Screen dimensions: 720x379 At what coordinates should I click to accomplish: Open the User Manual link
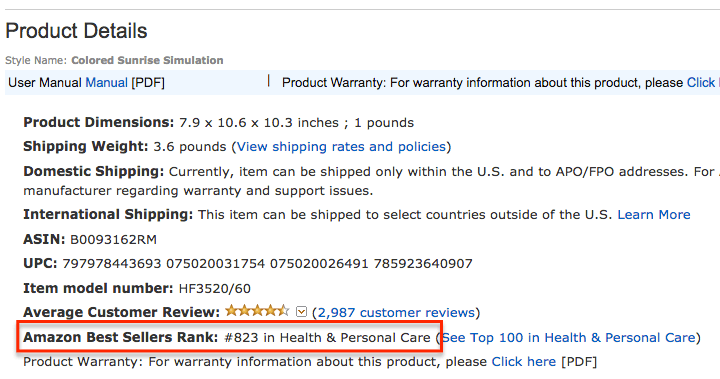pyautogui.click(x=107, y=83)
